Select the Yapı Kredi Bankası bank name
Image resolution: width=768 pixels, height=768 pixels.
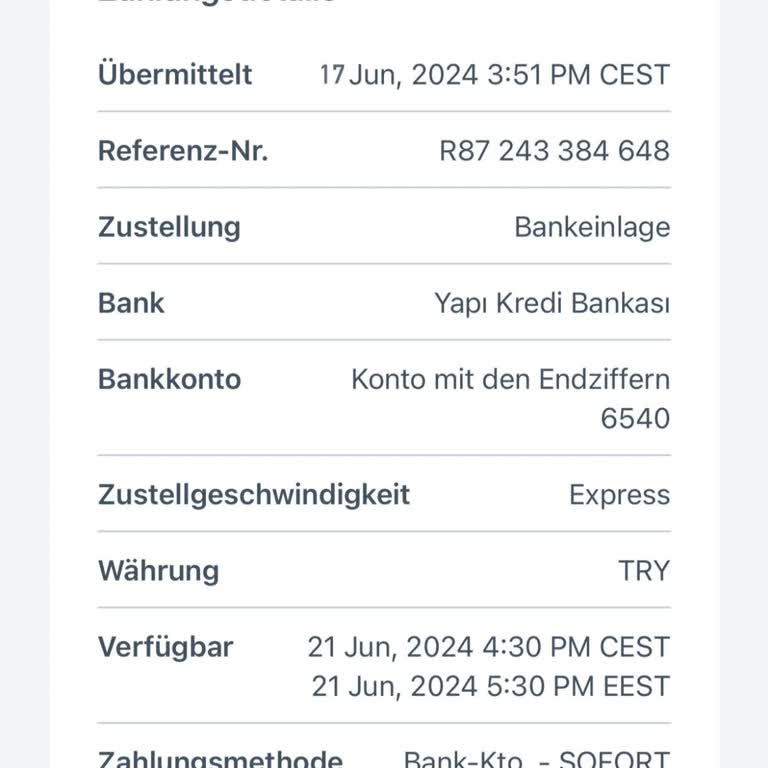pyautogui.click(x=552, y=303)
